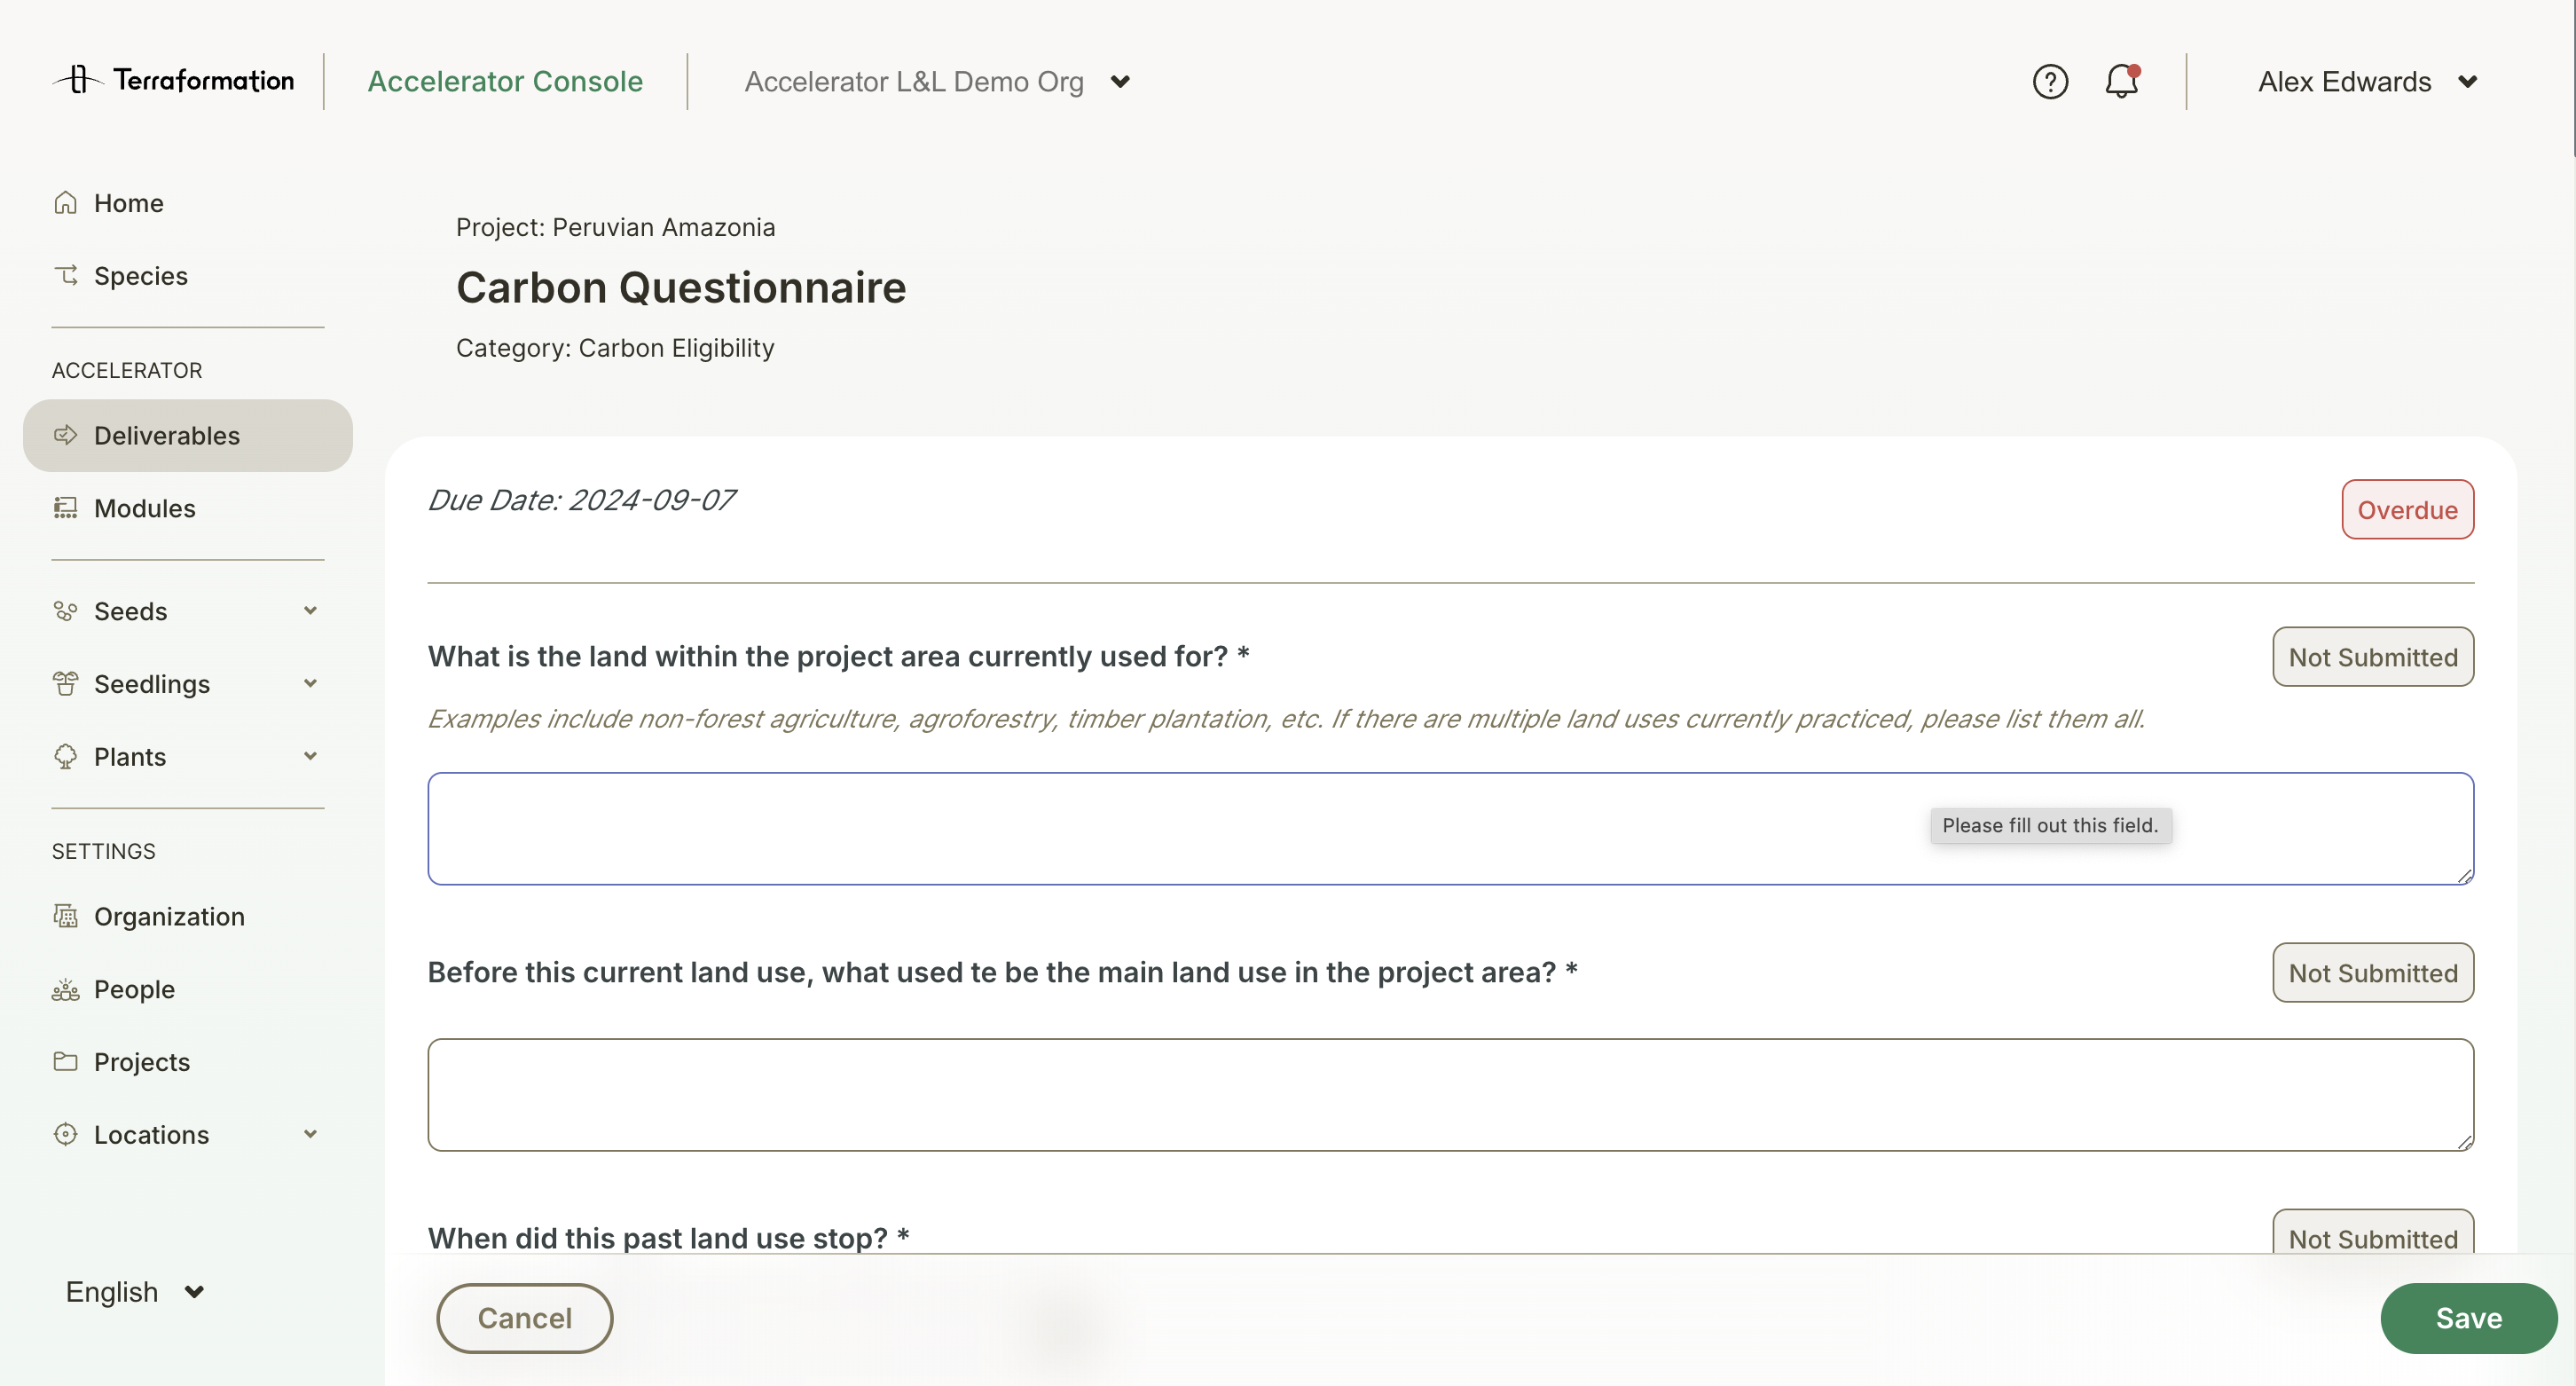Click the resize handle of second text area

coord(2464,1141)
